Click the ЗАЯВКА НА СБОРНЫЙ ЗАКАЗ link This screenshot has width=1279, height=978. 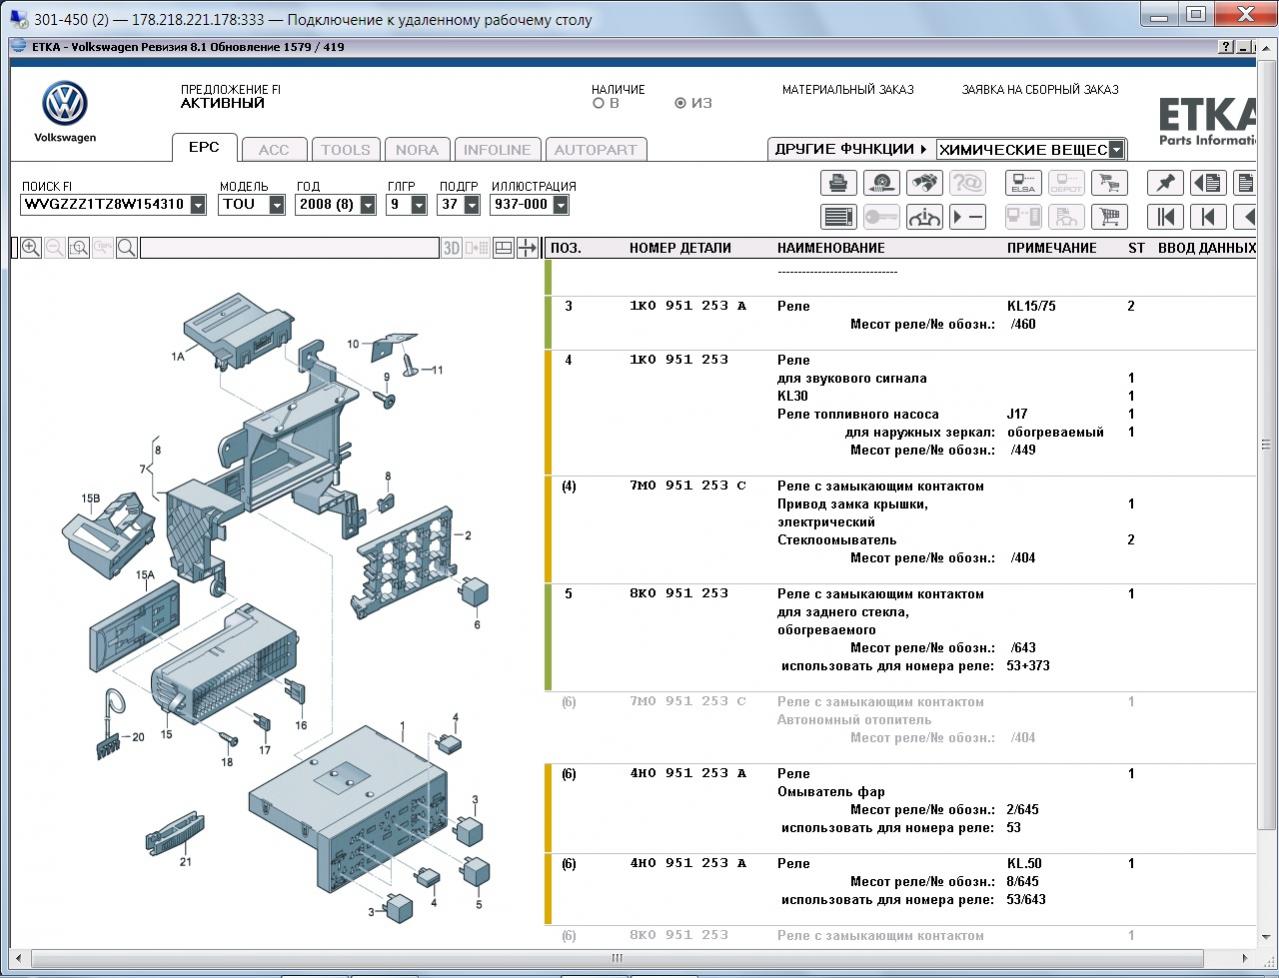pos(1040,90)
